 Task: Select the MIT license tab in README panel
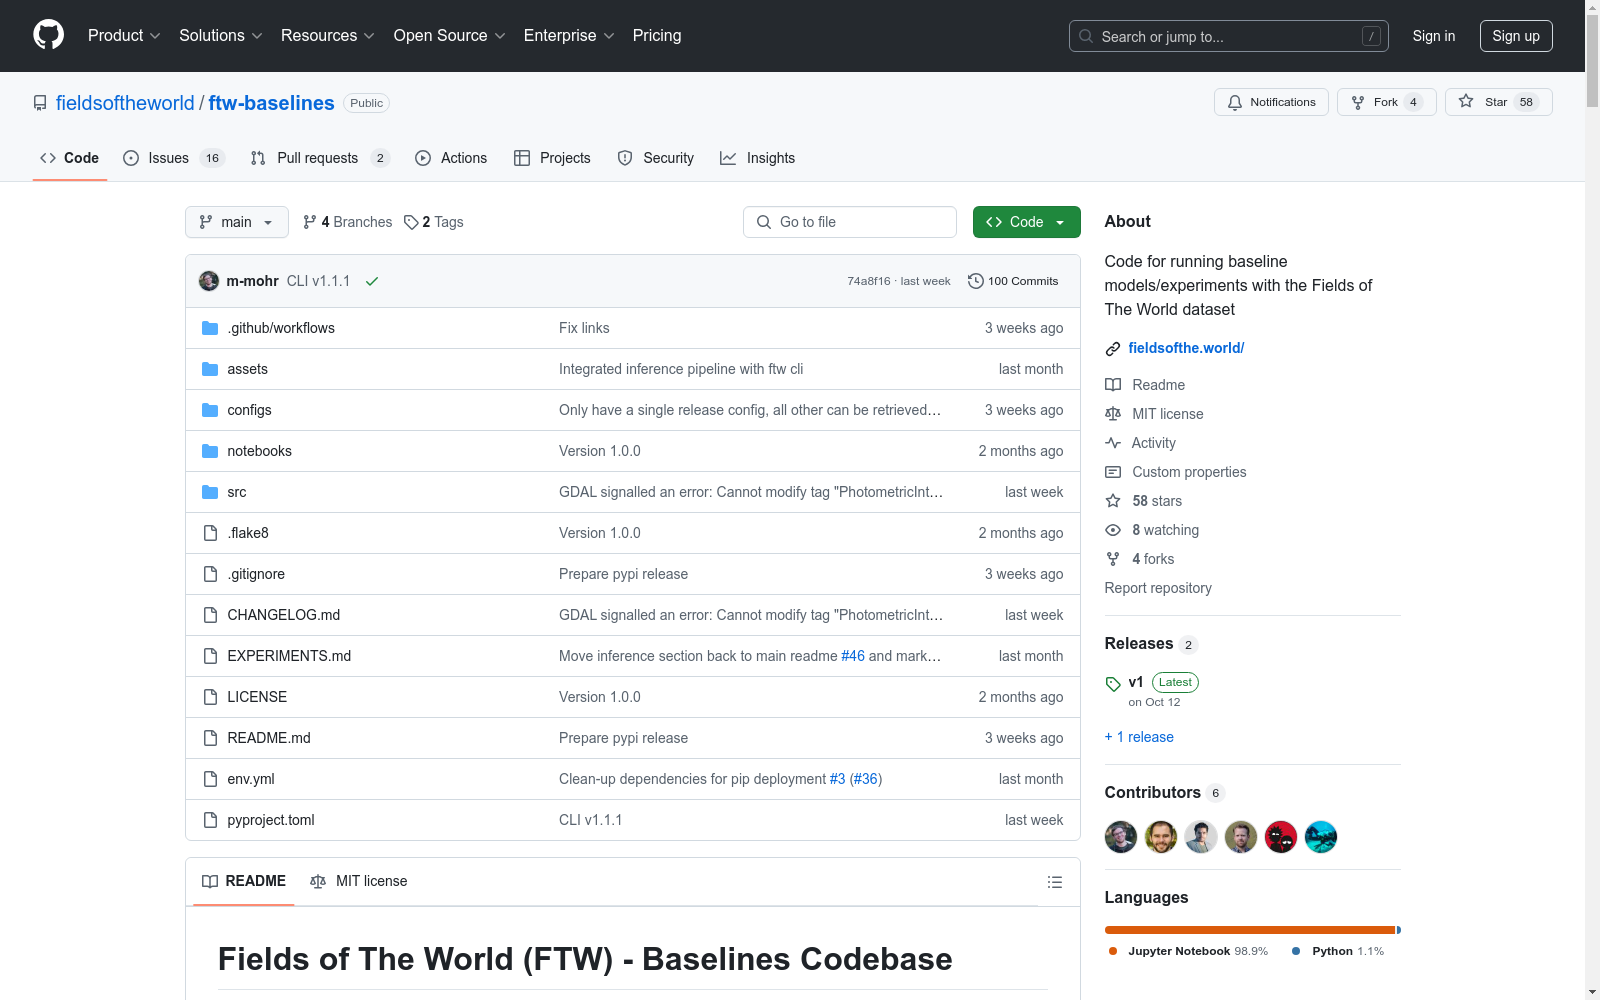(359, 881)
